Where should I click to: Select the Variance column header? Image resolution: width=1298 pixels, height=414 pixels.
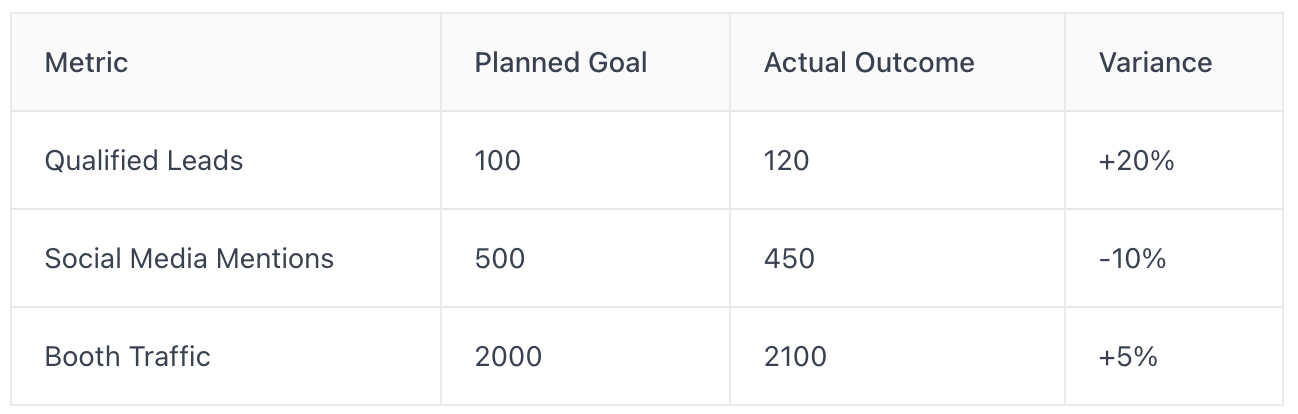click(x=1155, y=62)
